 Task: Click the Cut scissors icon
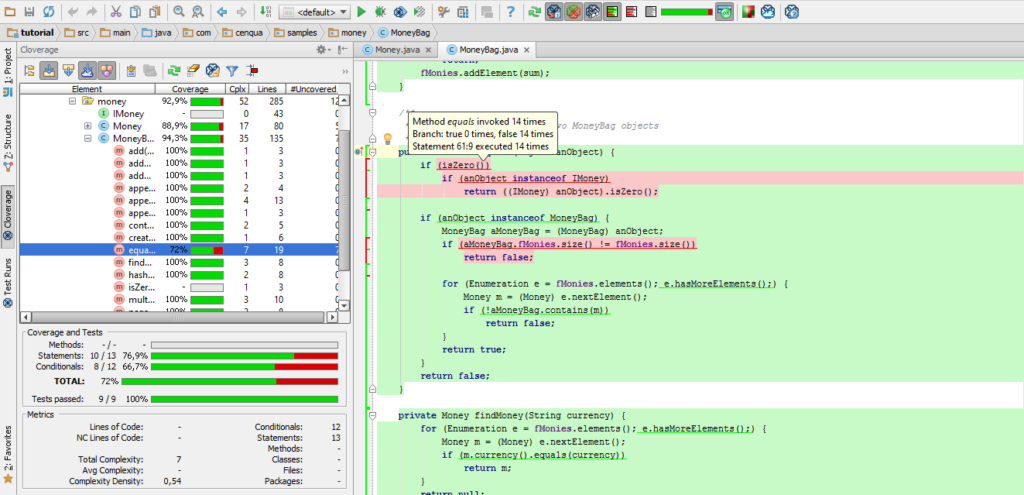pos(115,11)
